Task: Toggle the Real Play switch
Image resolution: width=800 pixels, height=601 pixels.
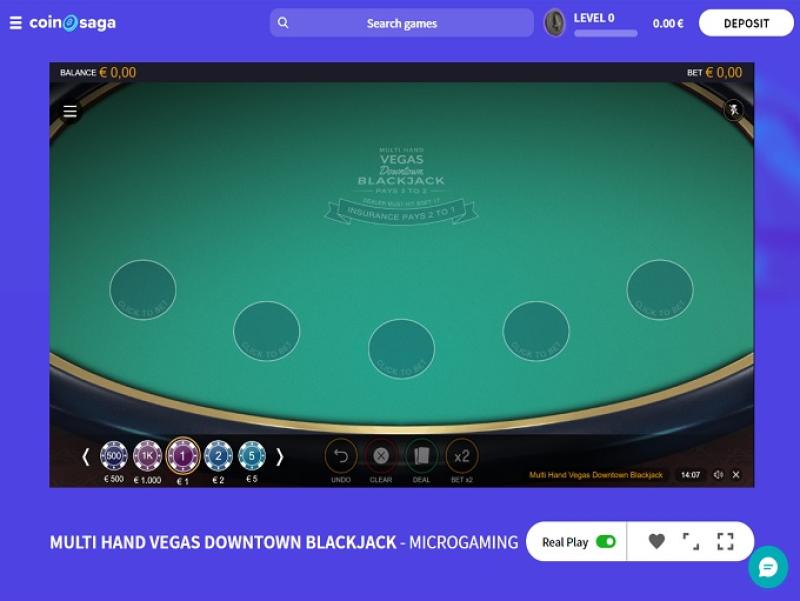Action: pos(606,541)
